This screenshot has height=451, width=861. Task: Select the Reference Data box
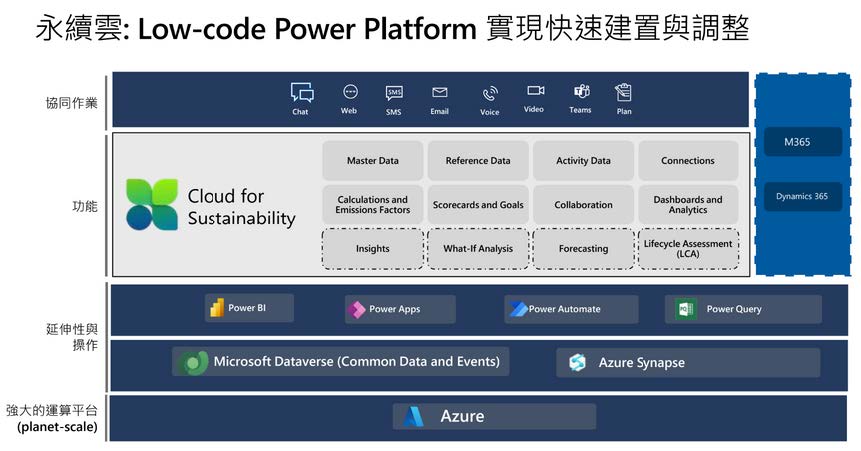click(x=478, y=160)
